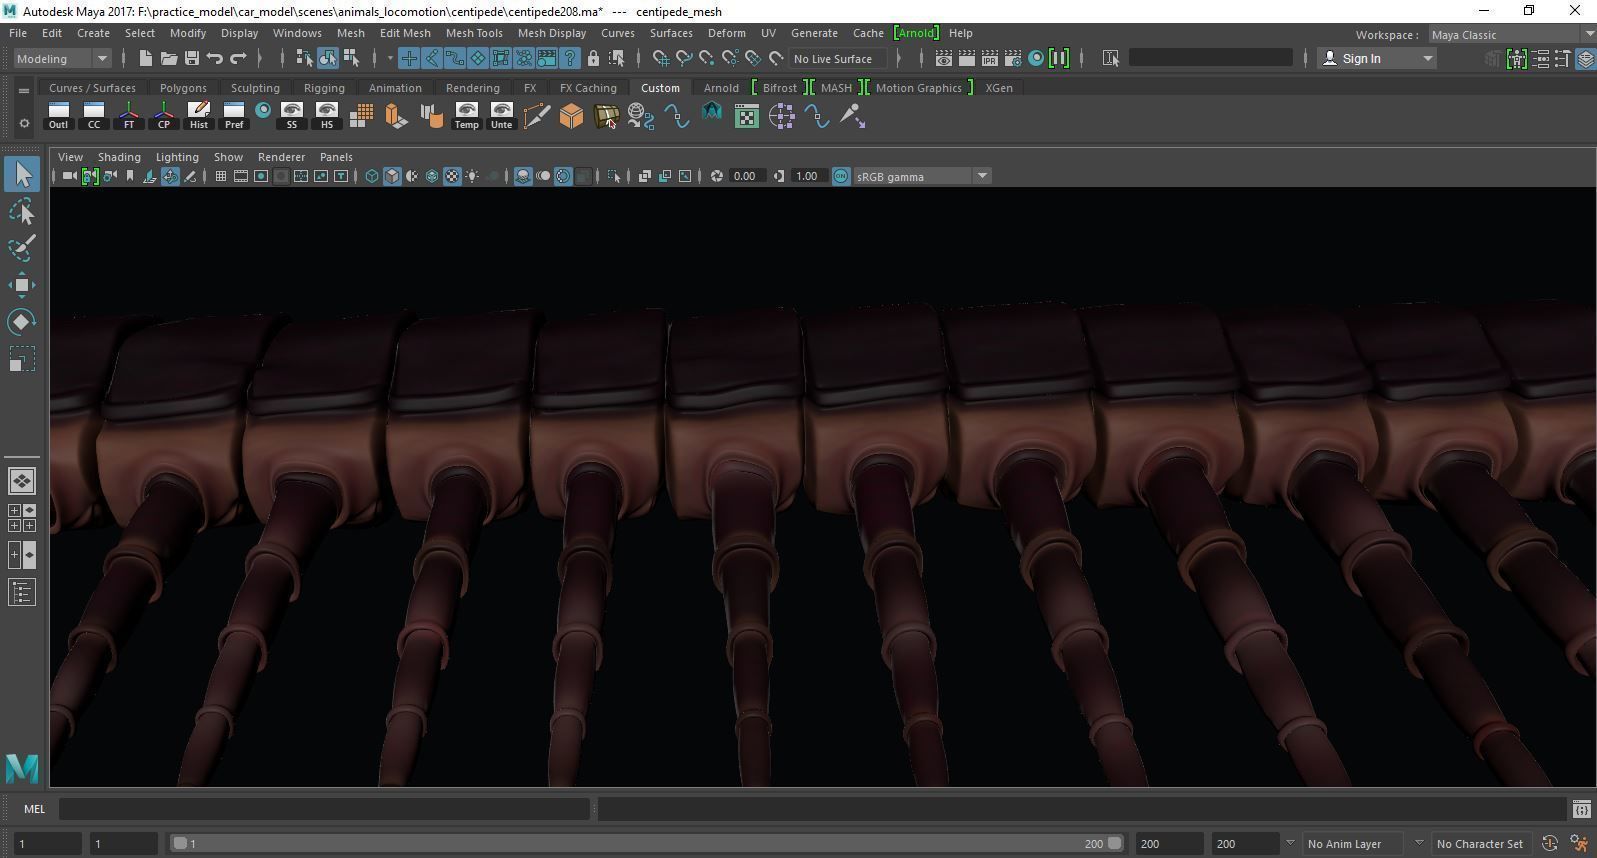Open the Mesh Tools menu
1597x858 pixels.
point(474,33)
